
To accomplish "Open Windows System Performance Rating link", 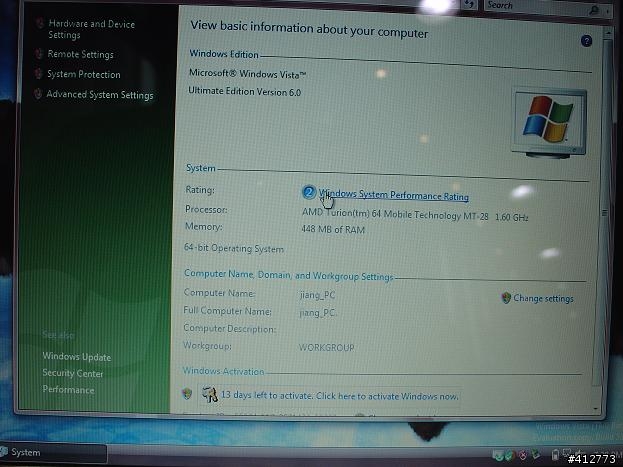I will [x=394, y=195].
